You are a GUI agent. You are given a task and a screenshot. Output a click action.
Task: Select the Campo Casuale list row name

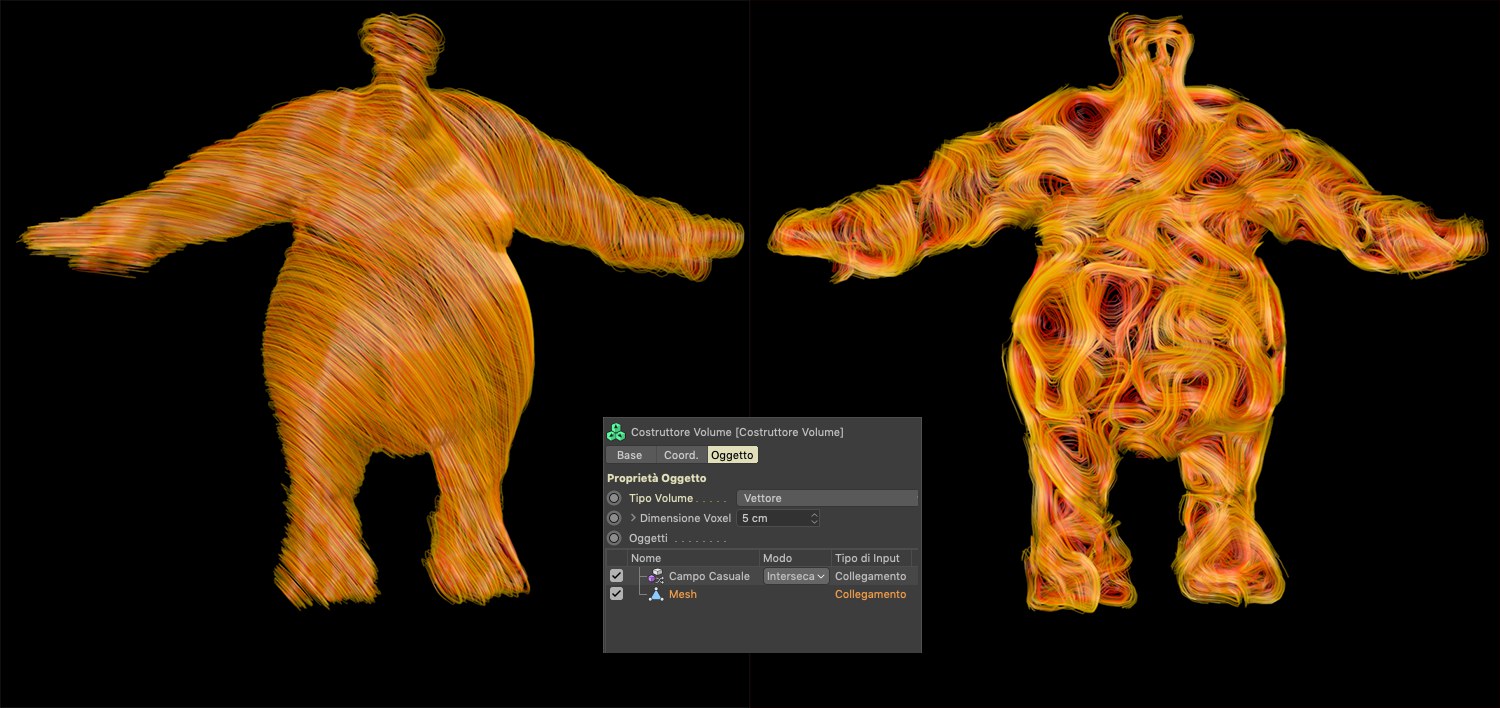[x=709, y=576]
